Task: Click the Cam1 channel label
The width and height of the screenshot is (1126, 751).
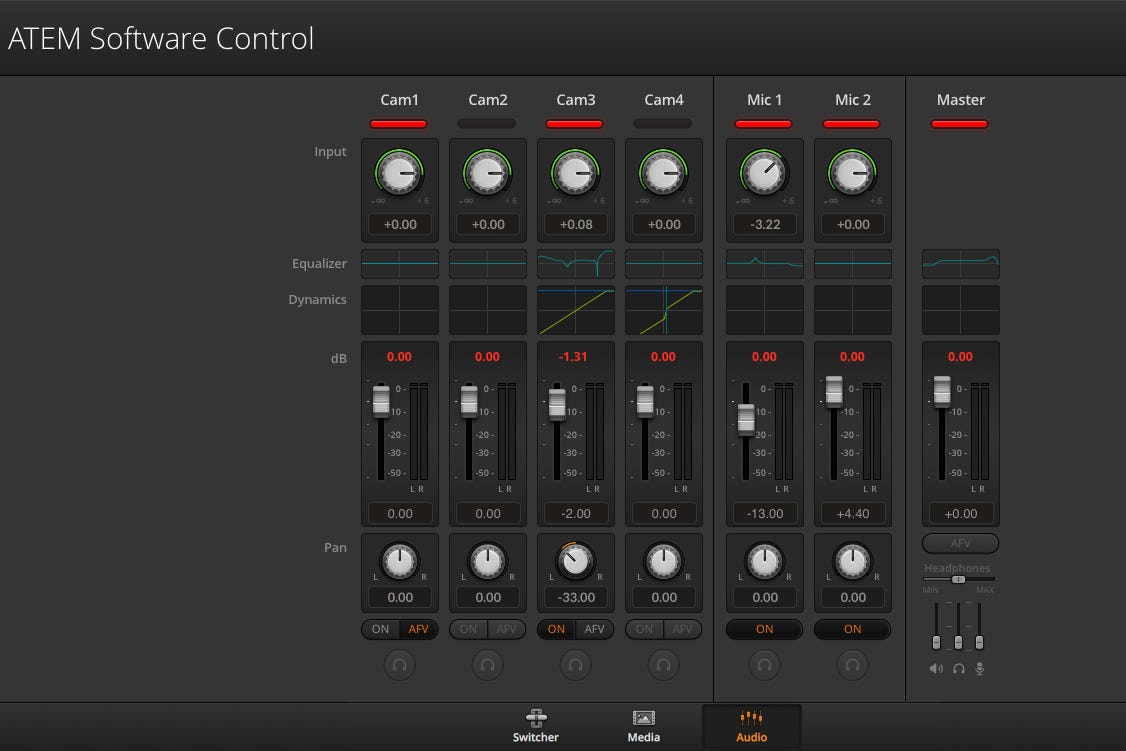Action: pyautogui.click(x=399, y=100)
